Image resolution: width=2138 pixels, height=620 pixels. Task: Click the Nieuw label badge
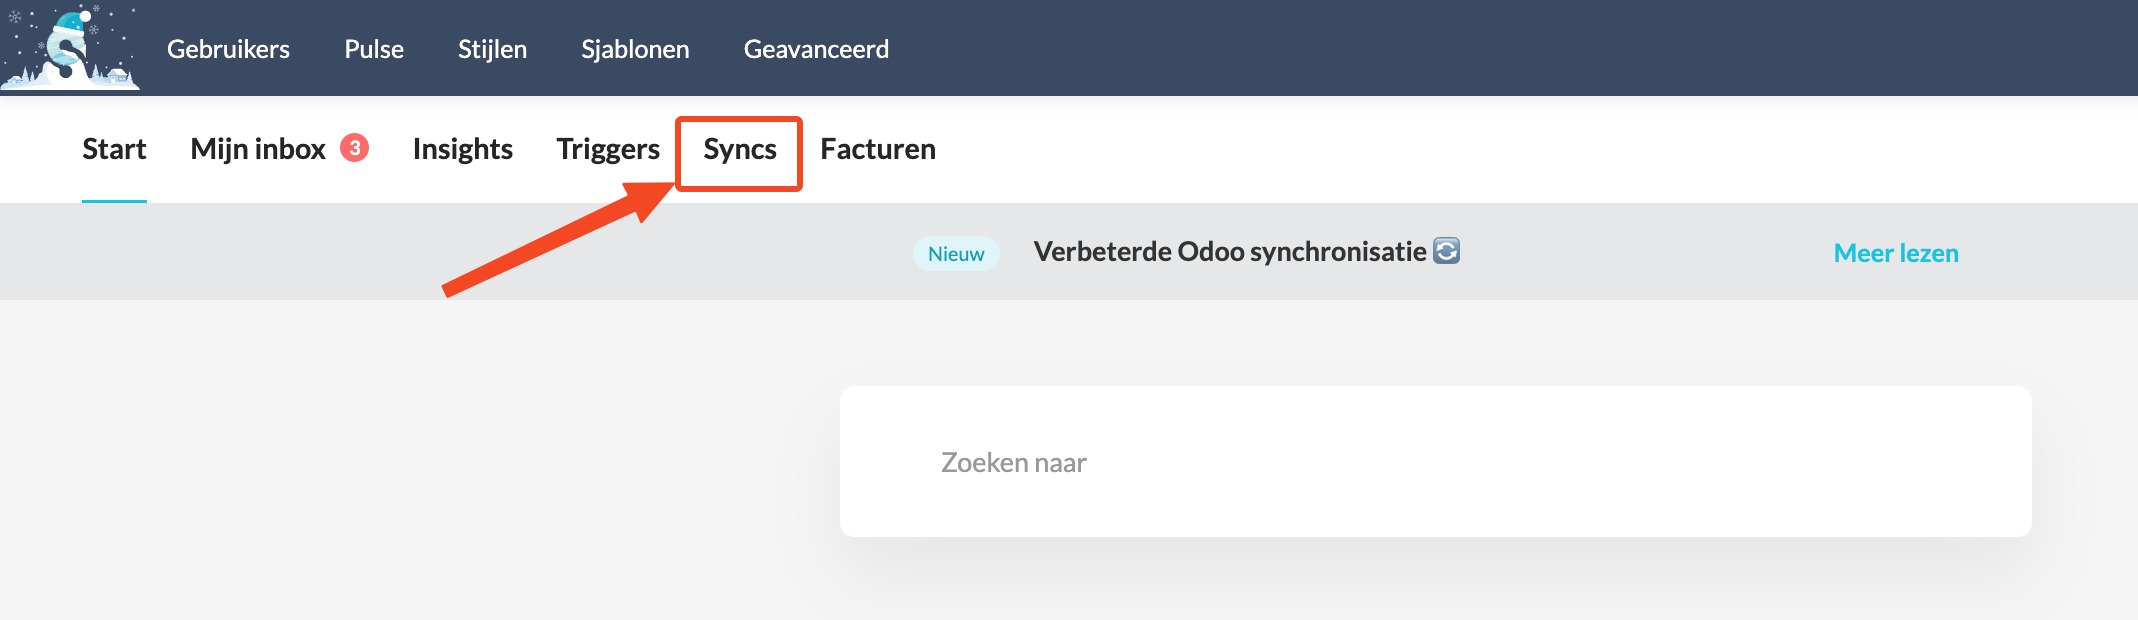[956, 253]
